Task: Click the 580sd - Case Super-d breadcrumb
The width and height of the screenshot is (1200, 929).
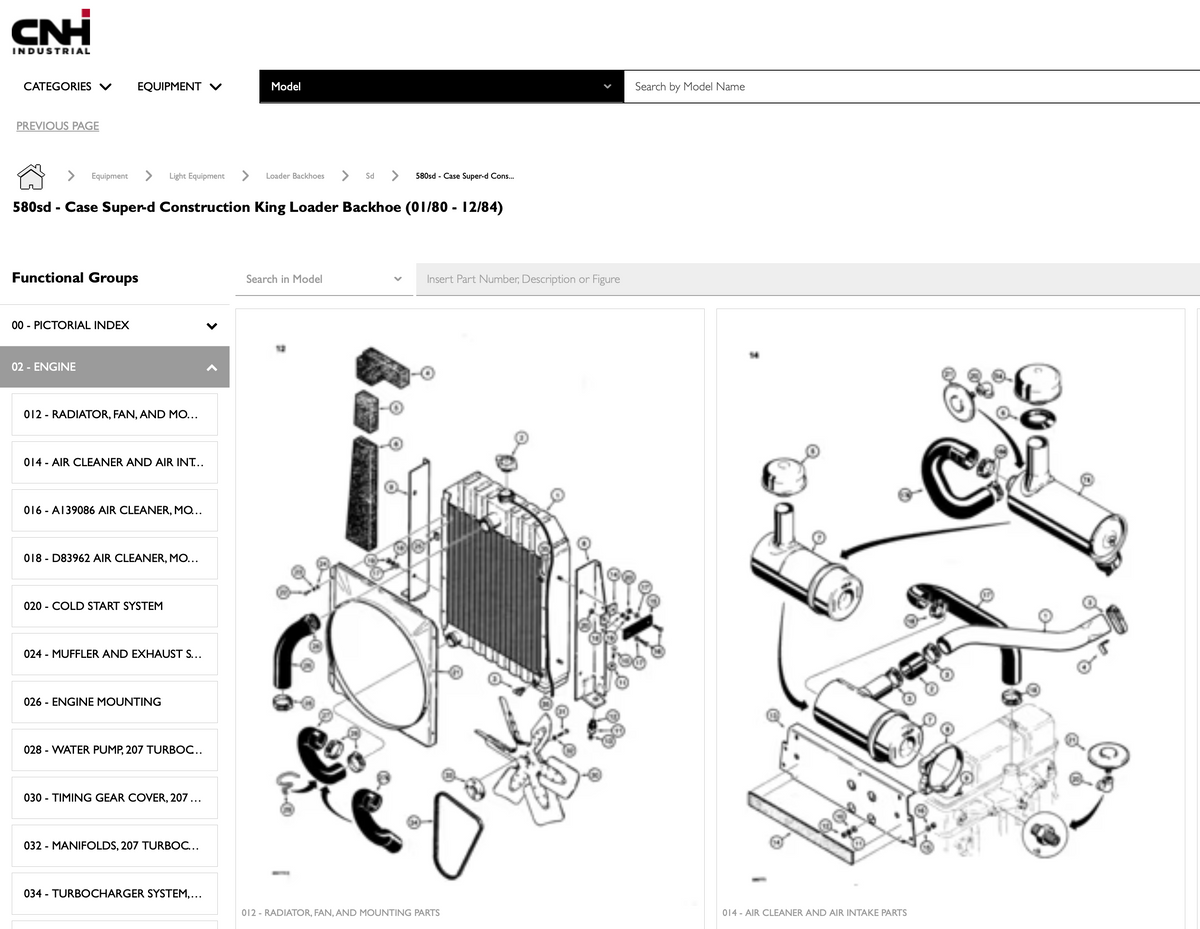Action: [x=465, y=176]
